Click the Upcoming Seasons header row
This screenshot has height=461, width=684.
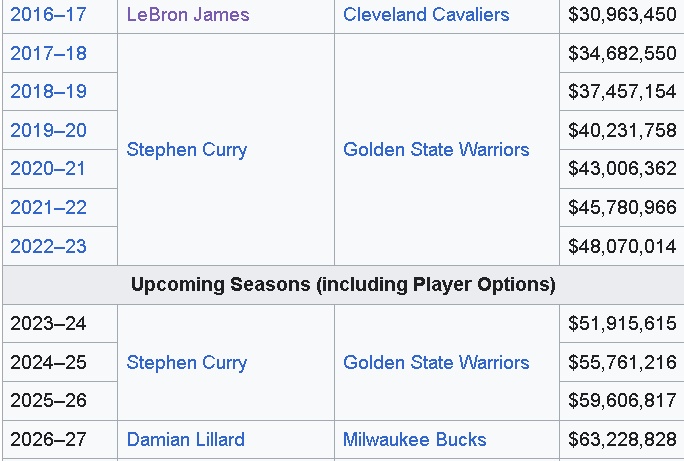click(x=343, y=285)
